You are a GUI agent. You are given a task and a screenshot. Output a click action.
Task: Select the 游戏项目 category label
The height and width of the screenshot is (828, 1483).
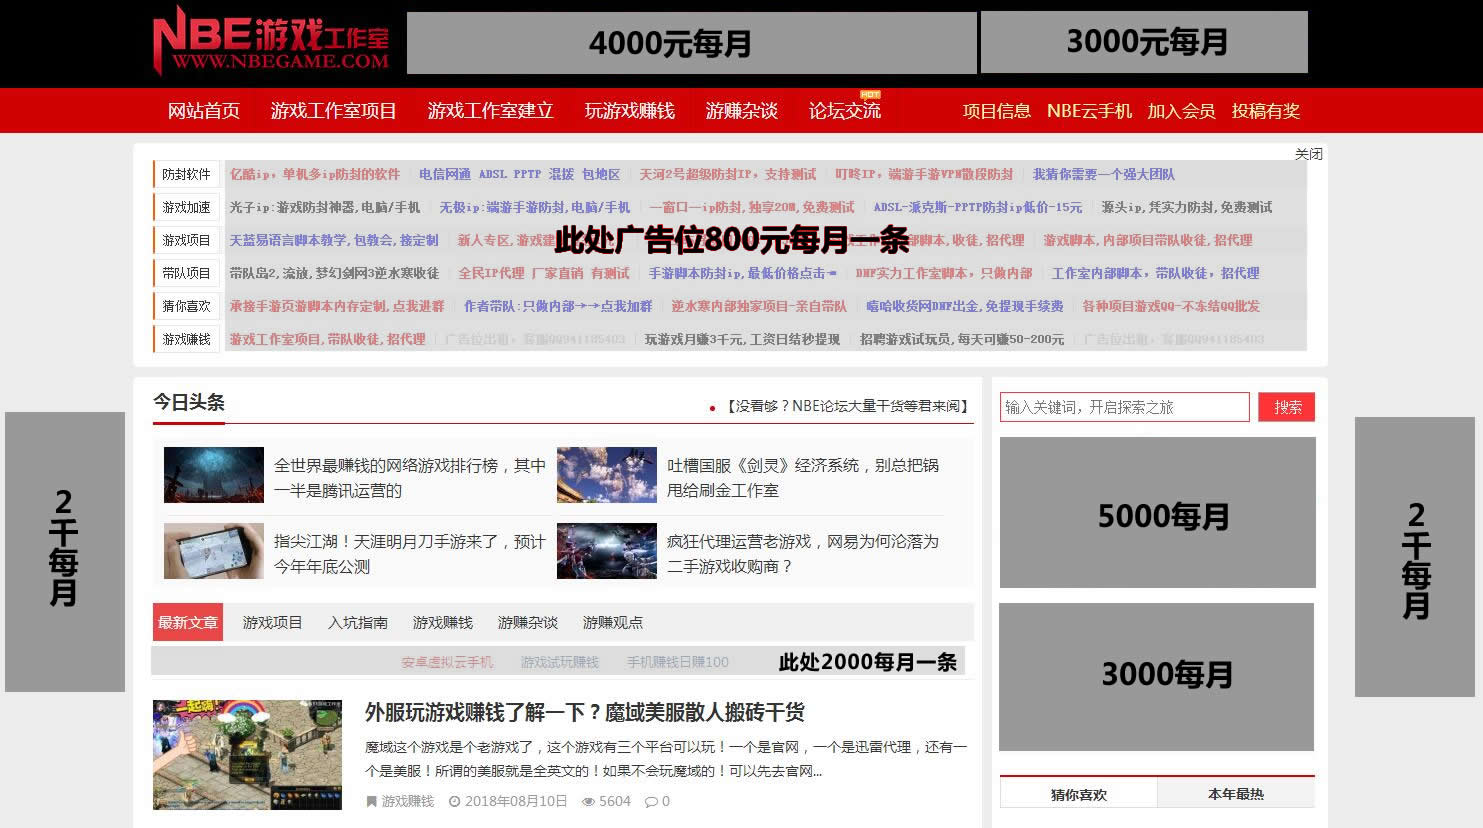(x=186, y=240)
